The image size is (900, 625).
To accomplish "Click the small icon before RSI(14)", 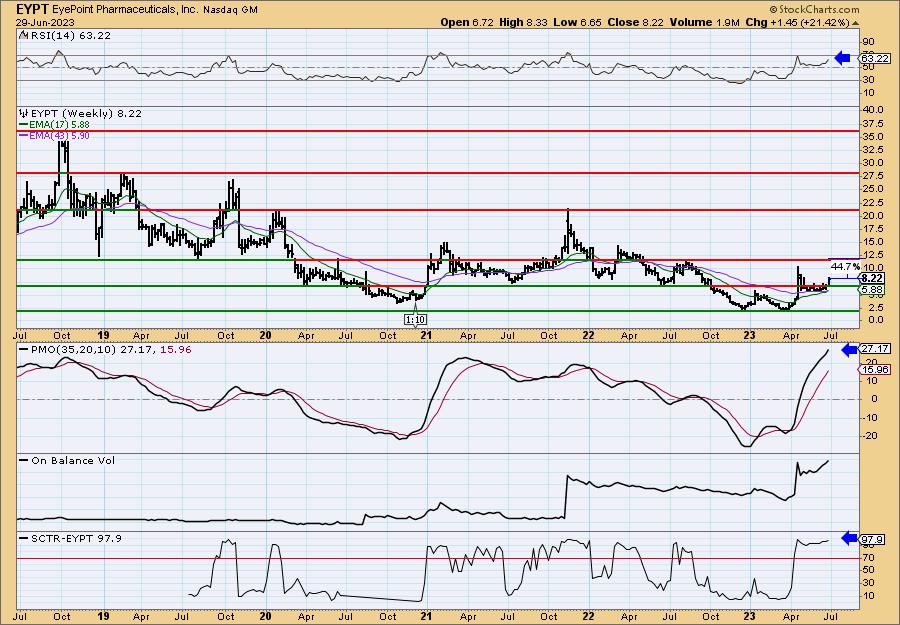I will [x=23, y=35].
